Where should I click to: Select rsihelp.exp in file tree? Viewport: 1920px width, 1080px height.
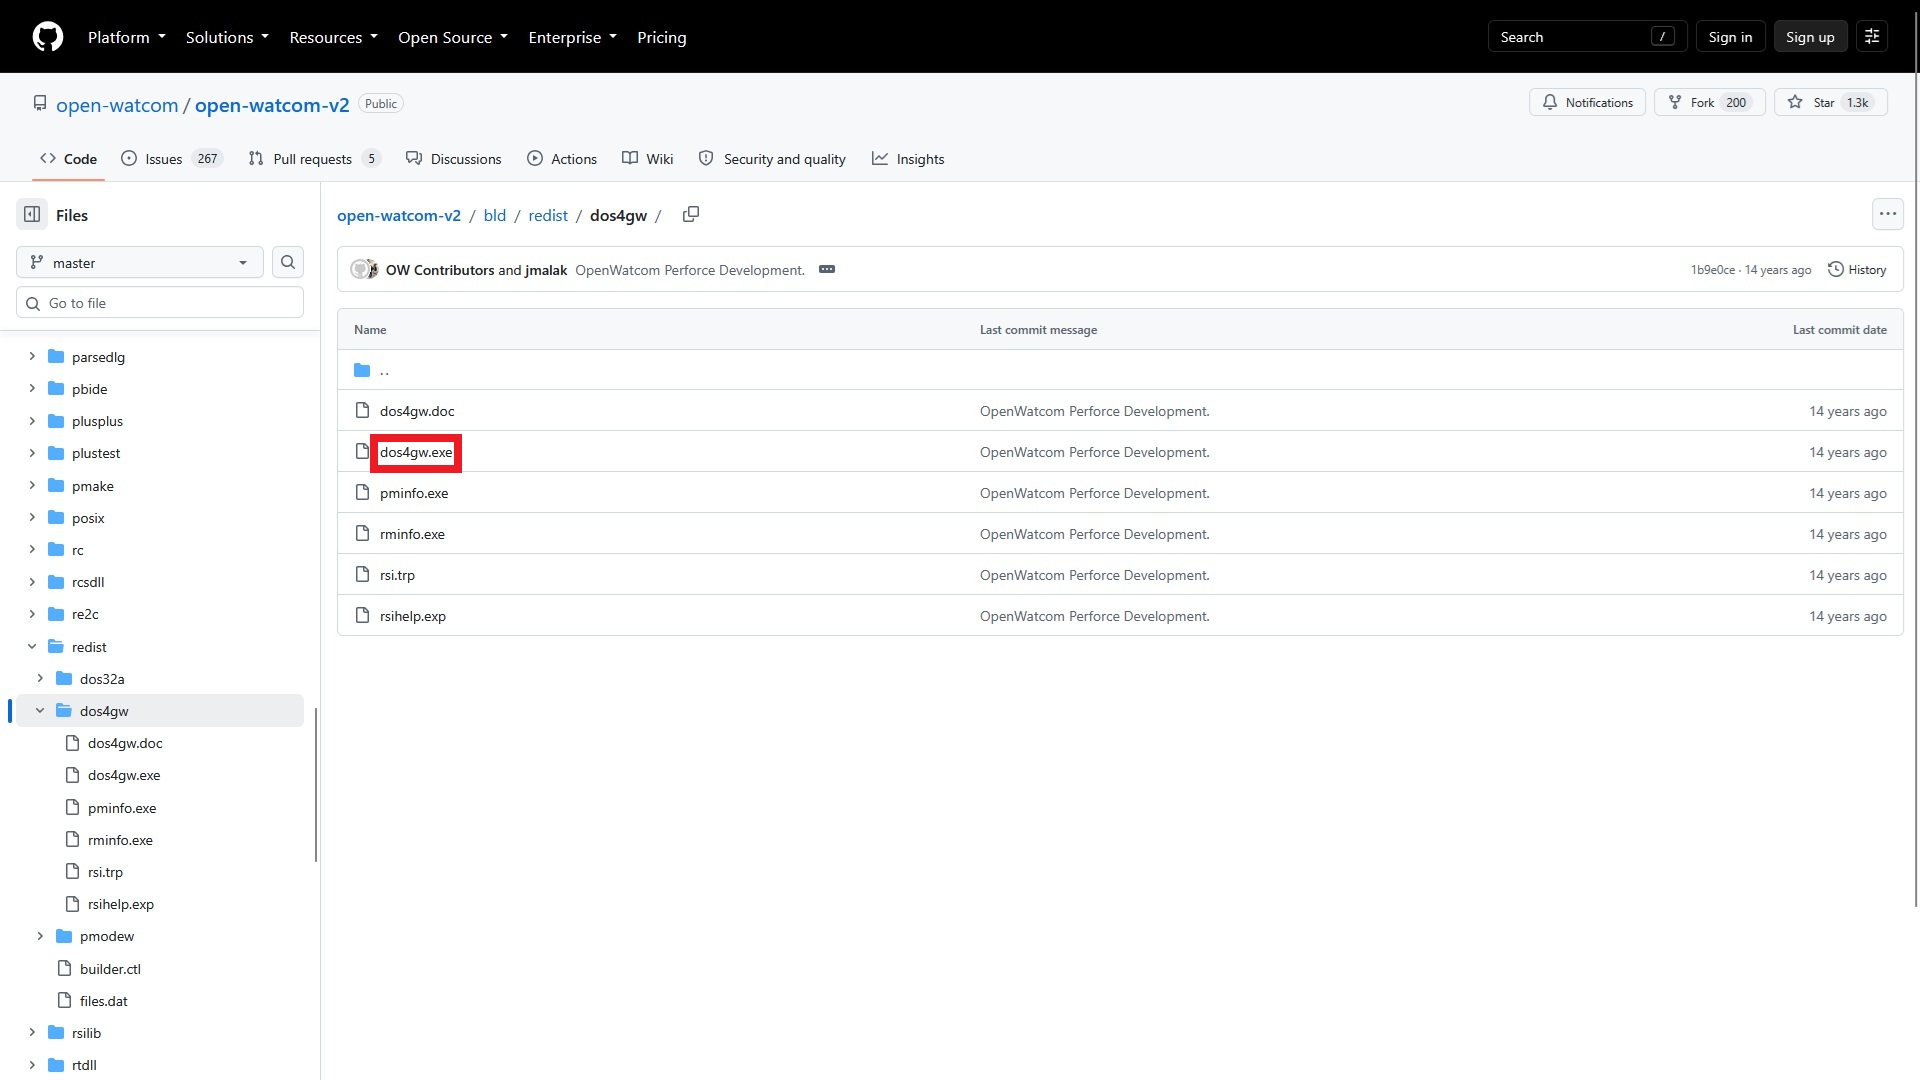coord(121,904)
